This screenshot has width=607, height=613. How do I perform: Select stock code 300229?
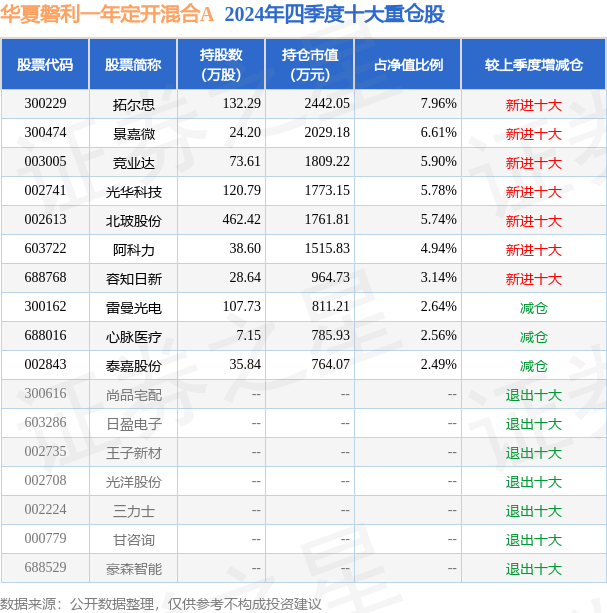pos(45,104)
